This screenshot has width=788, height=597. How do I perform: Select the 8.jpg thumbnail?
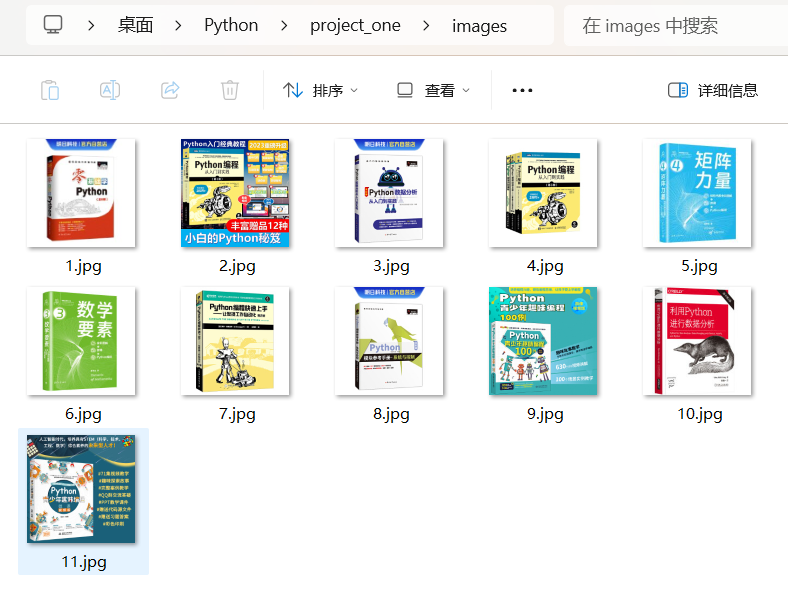click(389, 341)
